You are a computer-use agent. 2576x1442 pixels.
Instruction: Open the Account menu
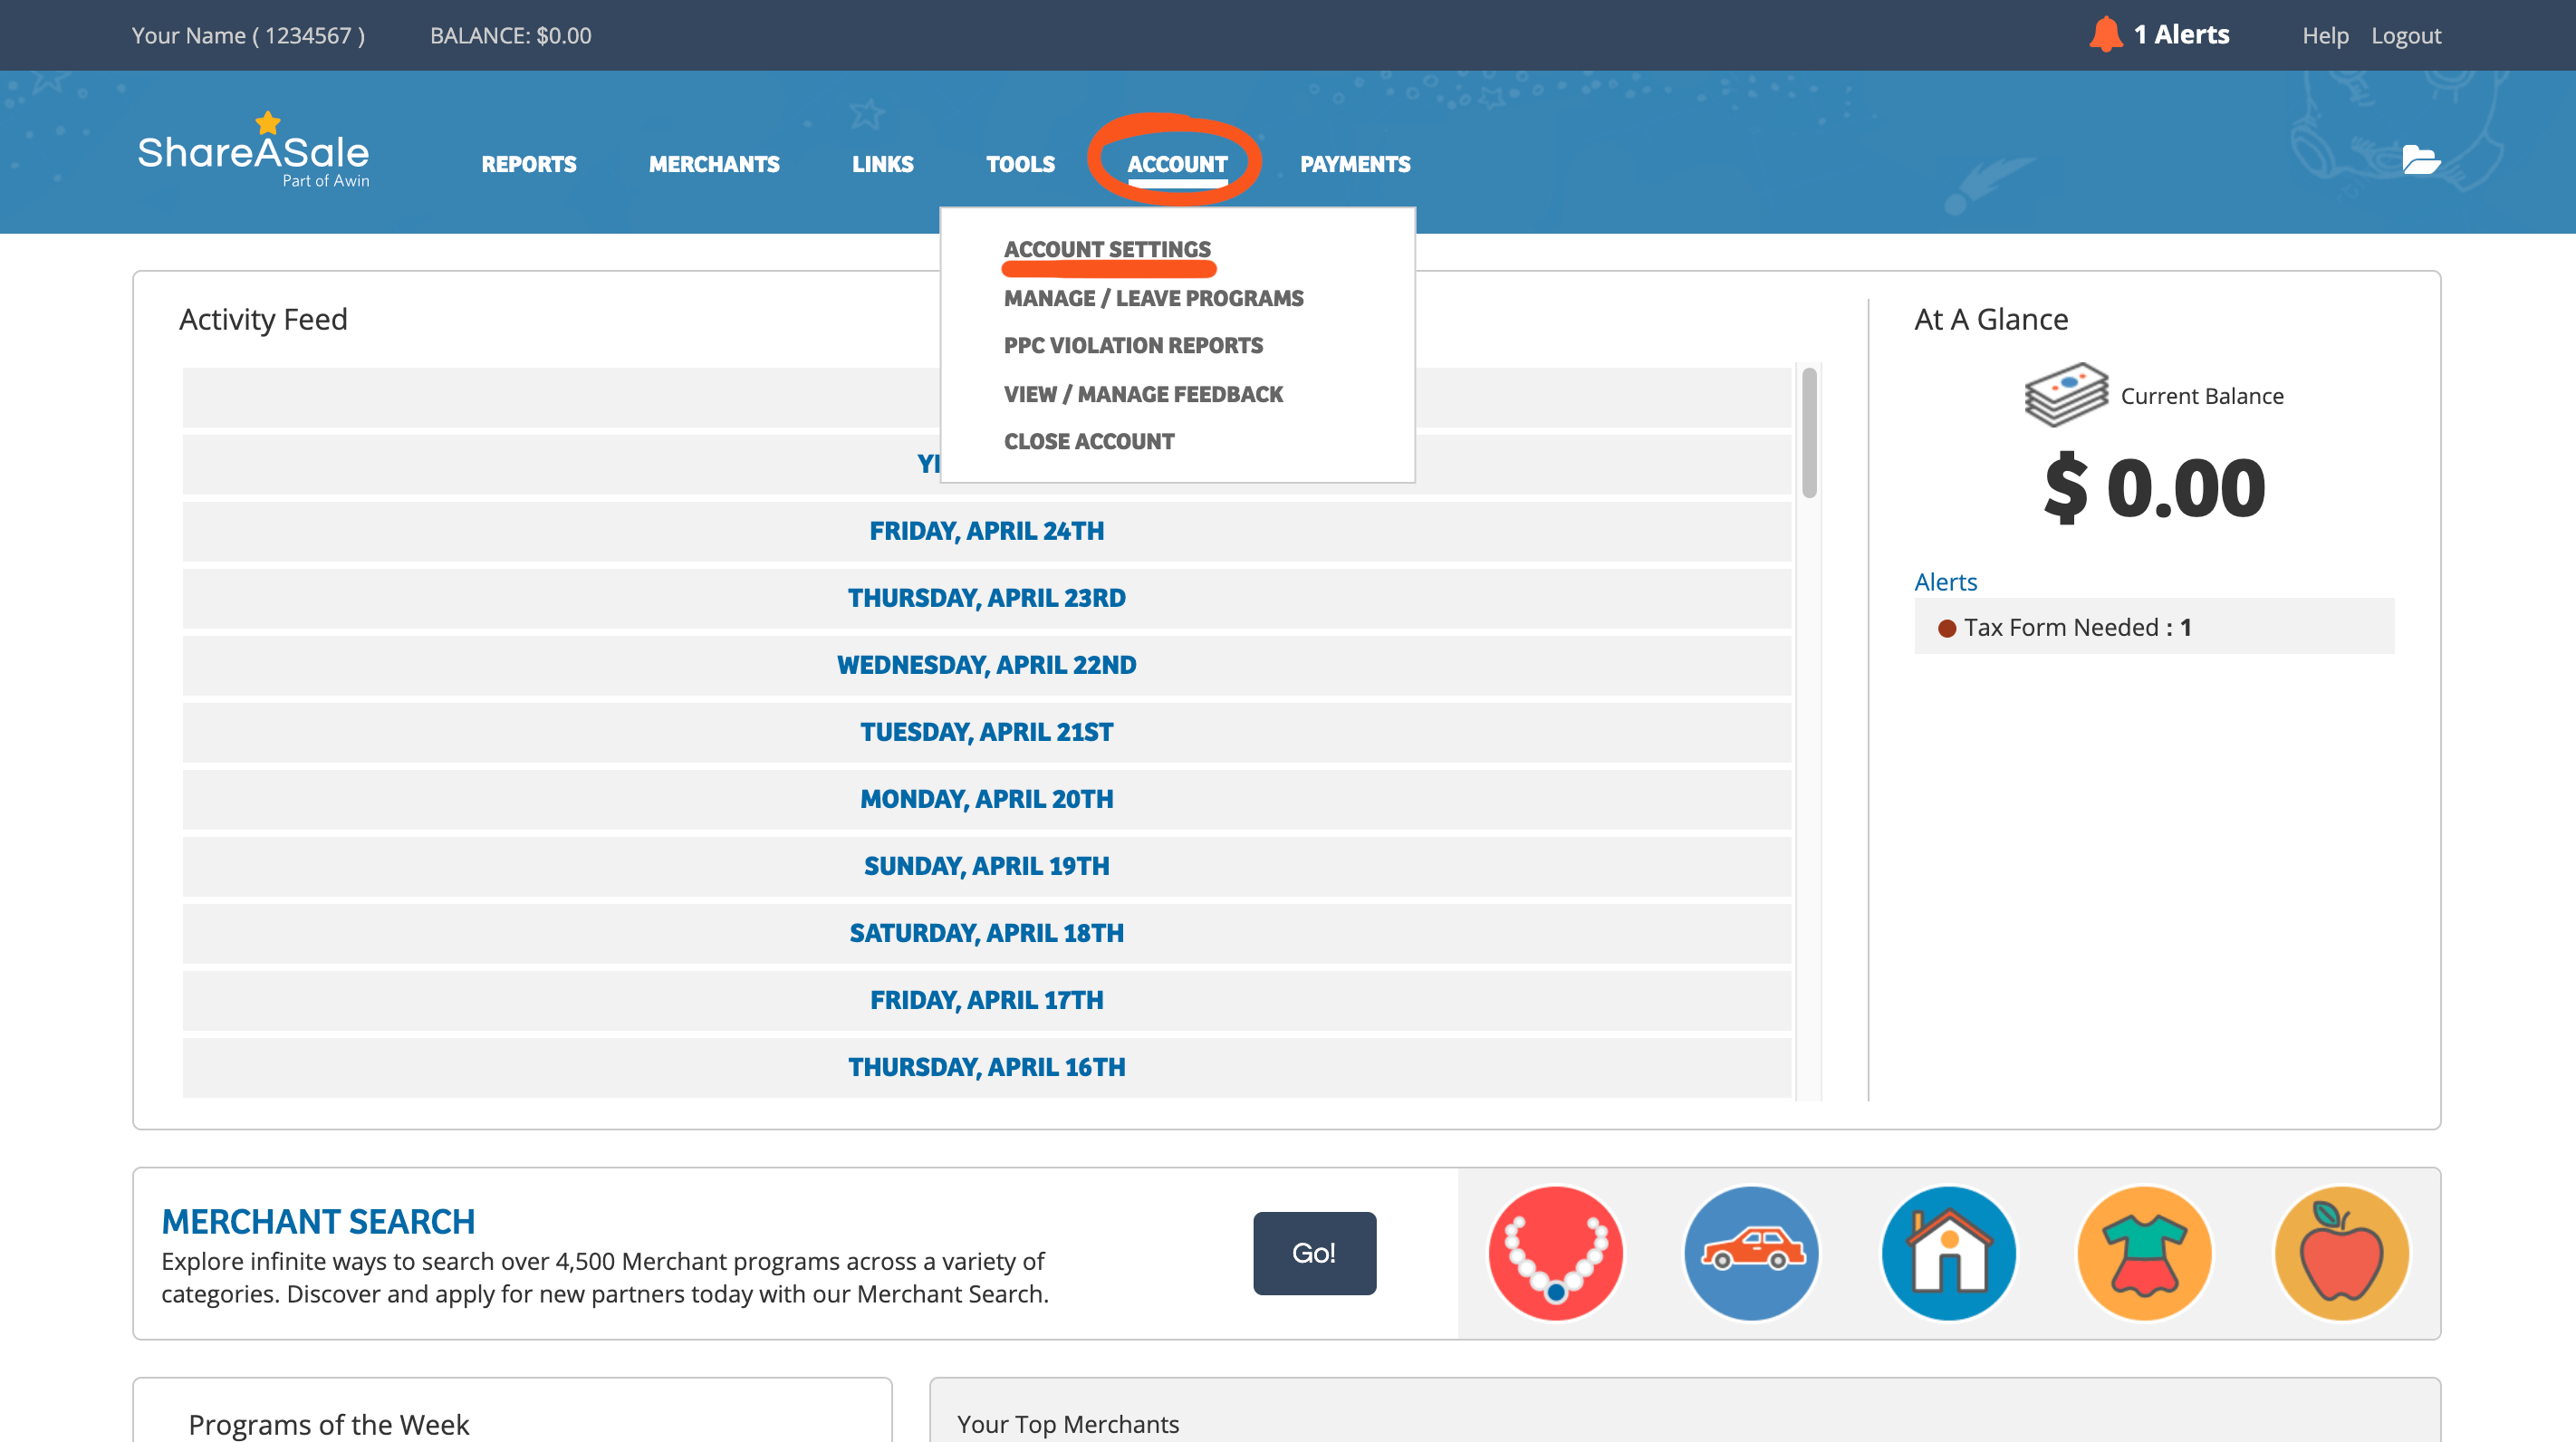click(x=1177, y=164)
